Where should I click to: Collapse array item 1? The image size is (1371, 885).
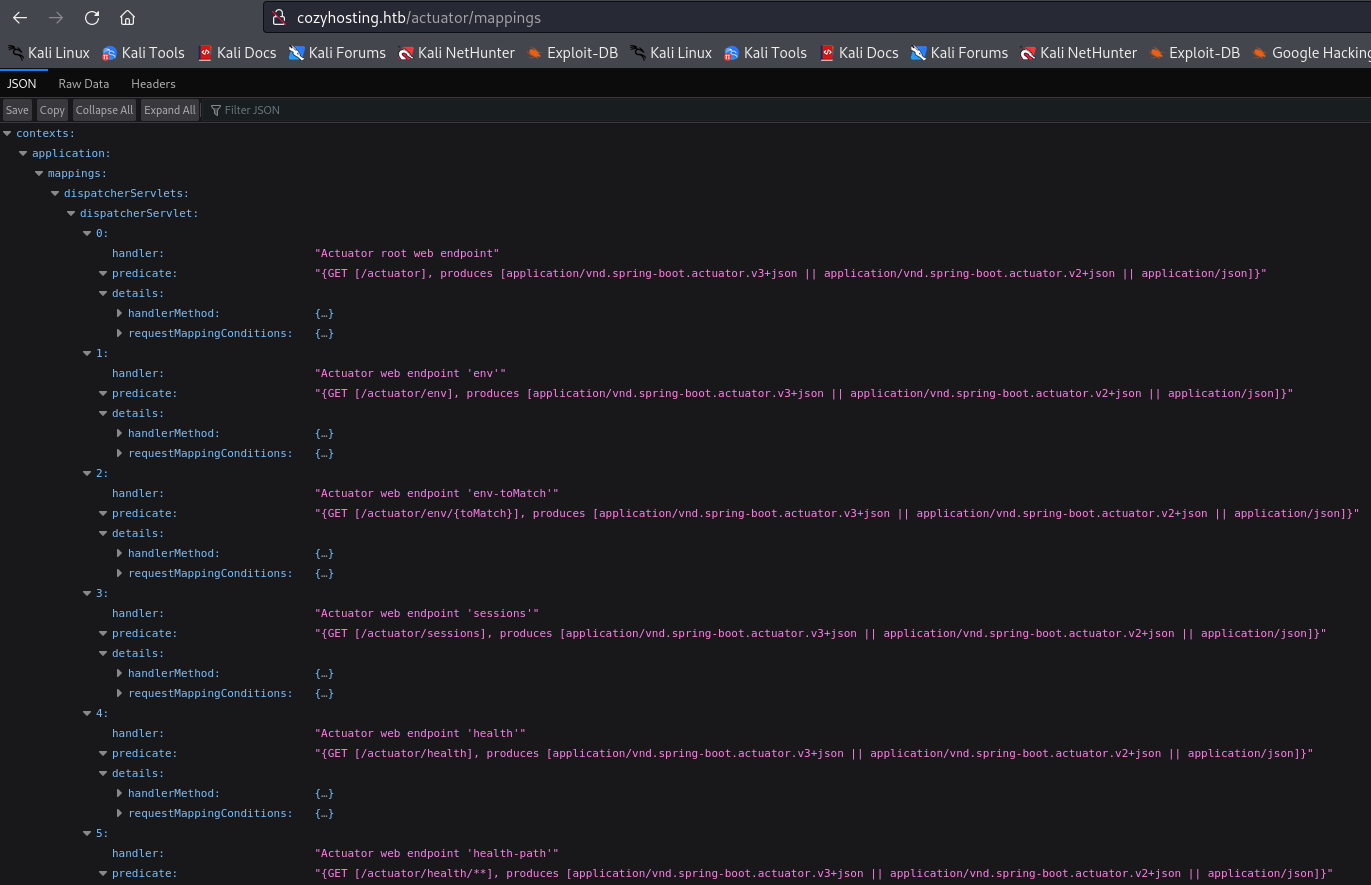click(88, 353)
